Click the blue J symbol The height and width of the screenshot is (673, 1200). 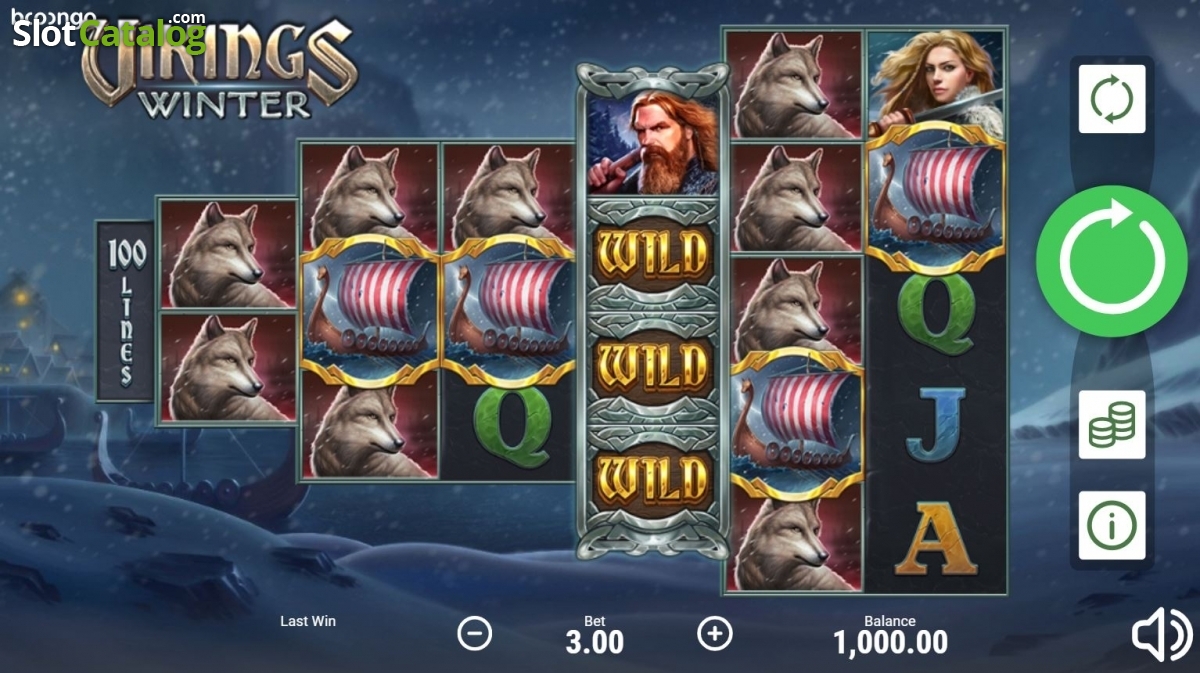click(935, 425)
